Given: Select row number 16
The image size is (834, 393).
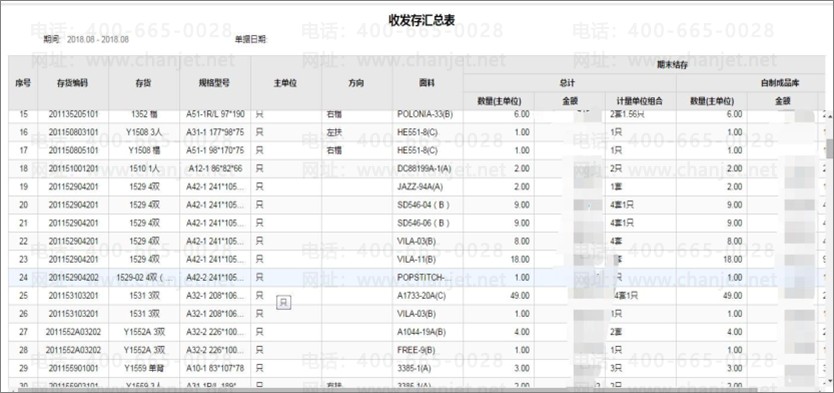Looking at the screenshot, I should point(23,132).
